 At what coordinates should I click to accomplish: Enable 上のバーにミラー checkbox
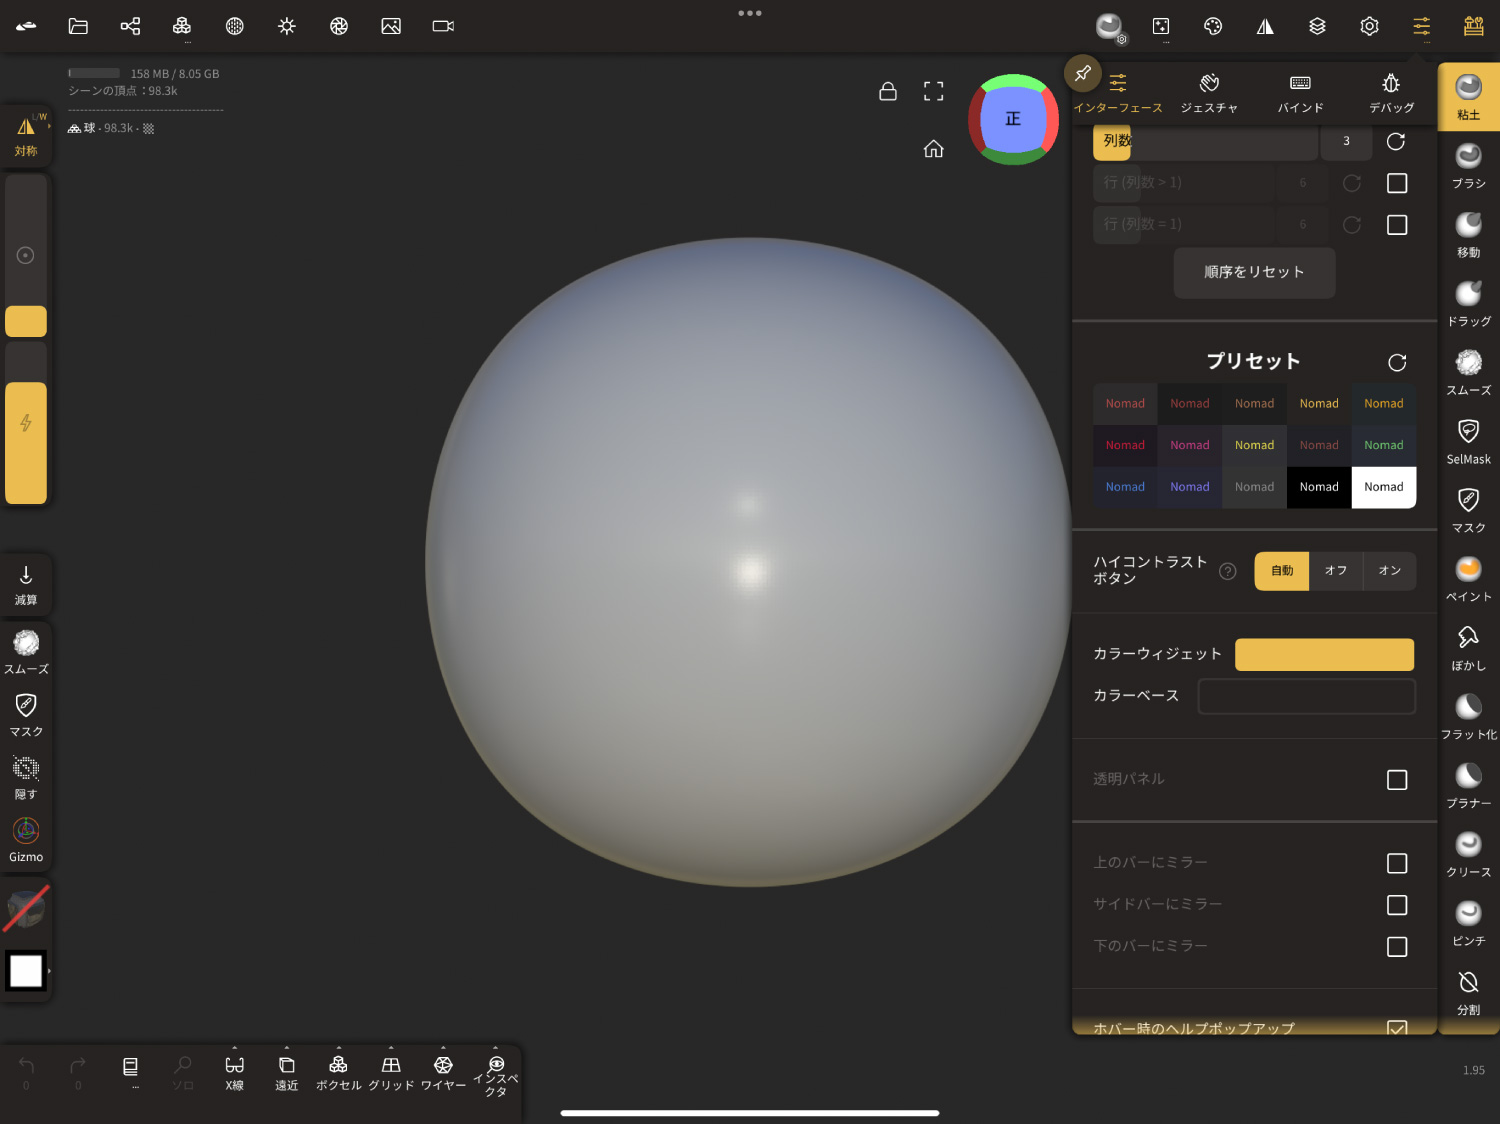1397,863
